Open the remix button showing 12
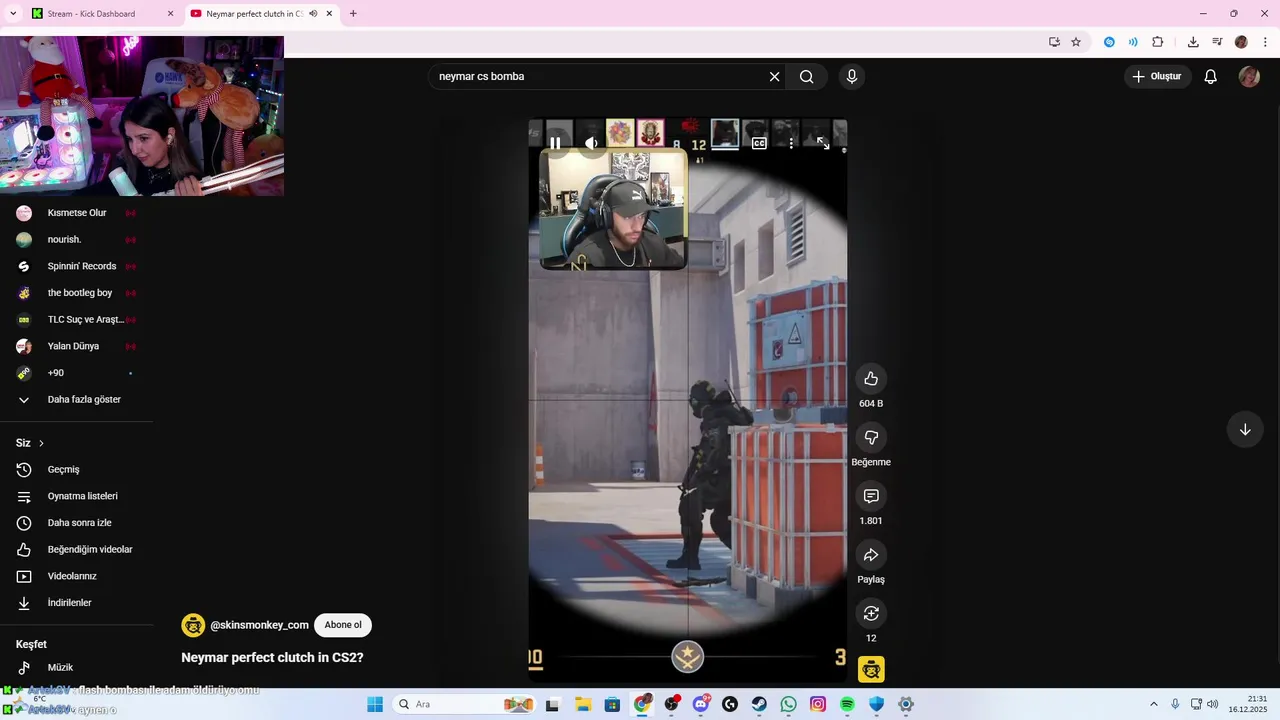This screenshot has height=720, width=1280. pyautogui.click(x=871, y=613)
